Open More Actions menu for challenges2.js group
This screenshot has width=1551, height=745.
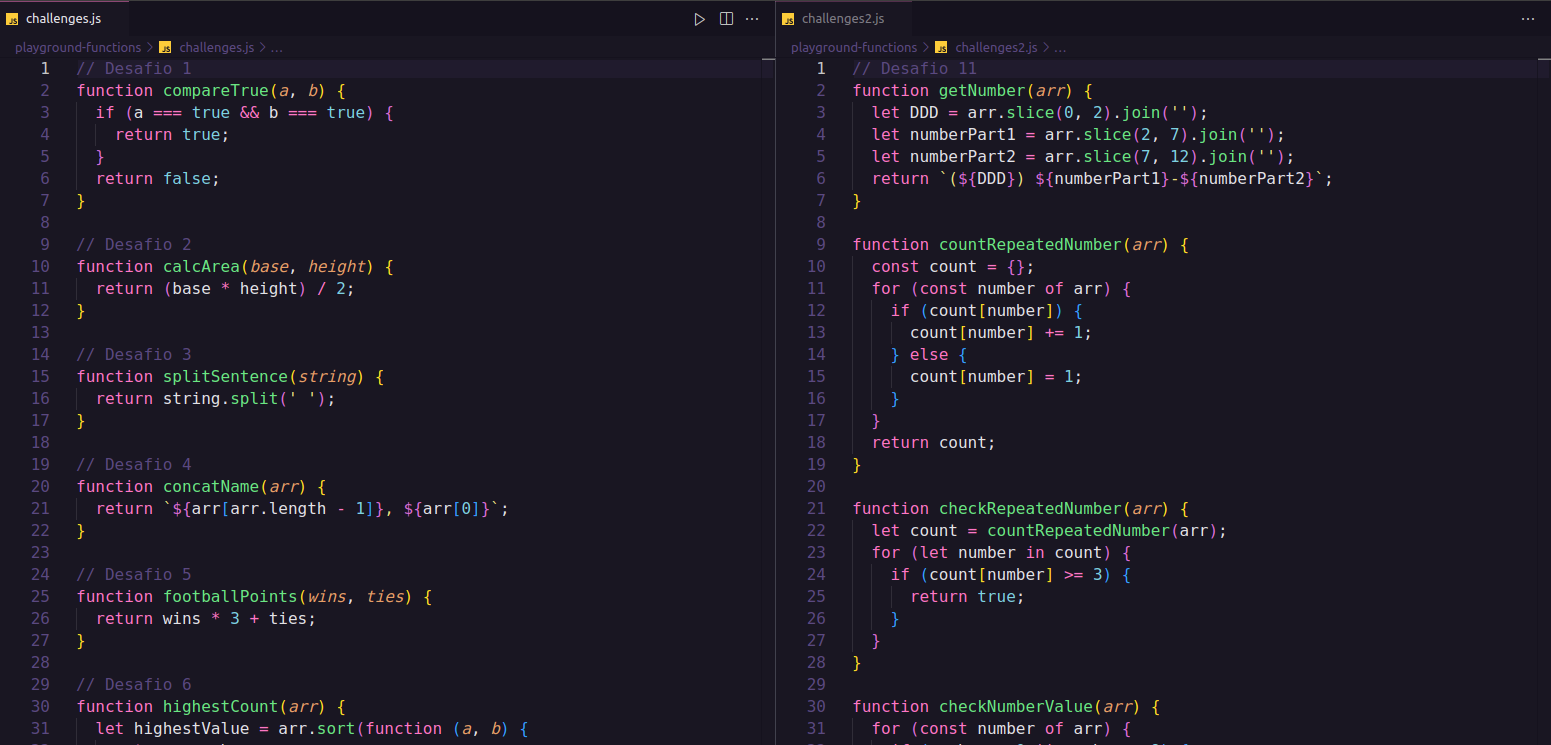1527,19
